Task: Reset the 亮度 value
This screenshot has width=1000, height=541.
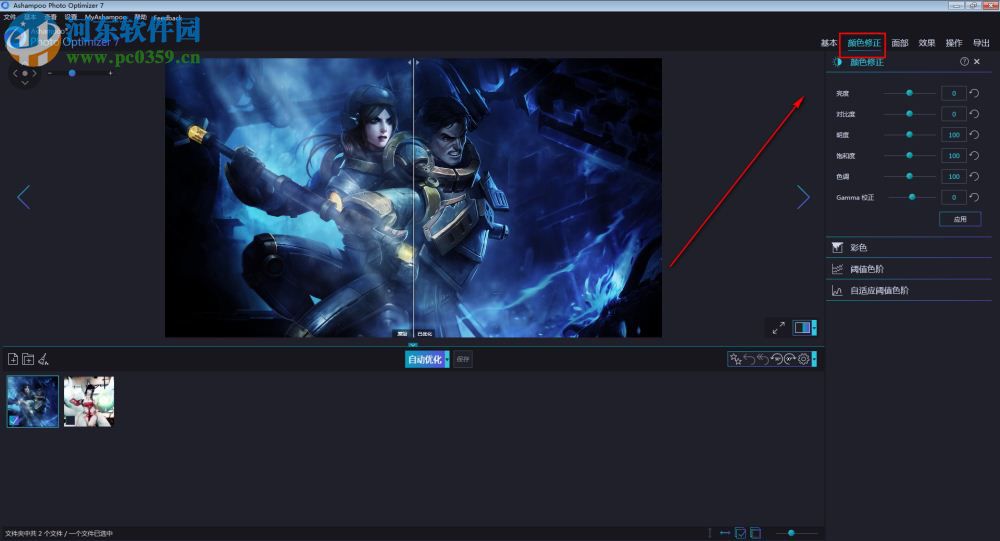Action: click(974, 93)
